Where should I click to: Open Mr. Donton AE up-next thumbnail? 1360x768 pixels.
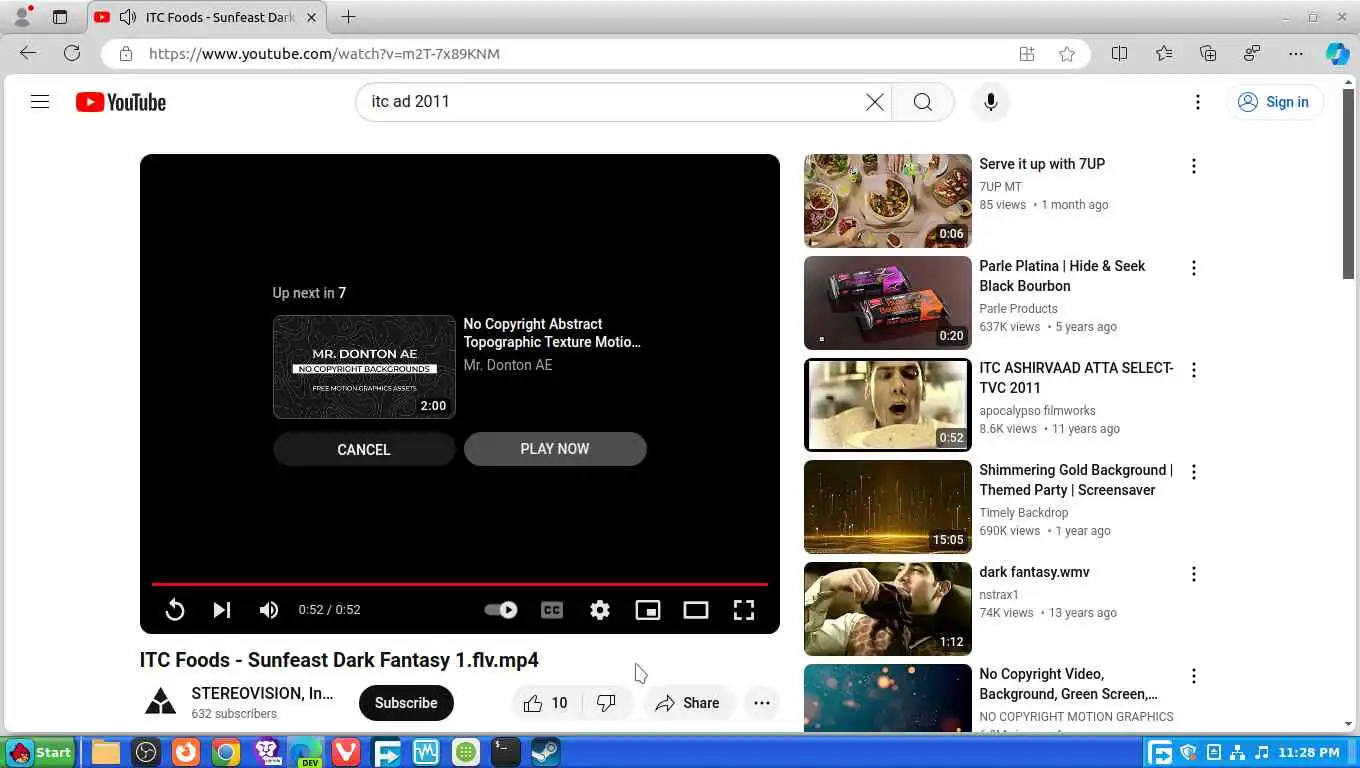[364, 367]
